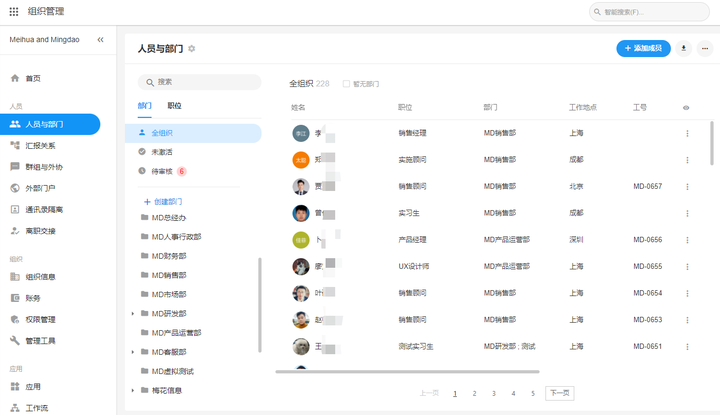The width and height of the screenshot is (720, 415).
Task: Click the 智能搜索 search field
Action: pyautogui.click(x=649, y=12)
